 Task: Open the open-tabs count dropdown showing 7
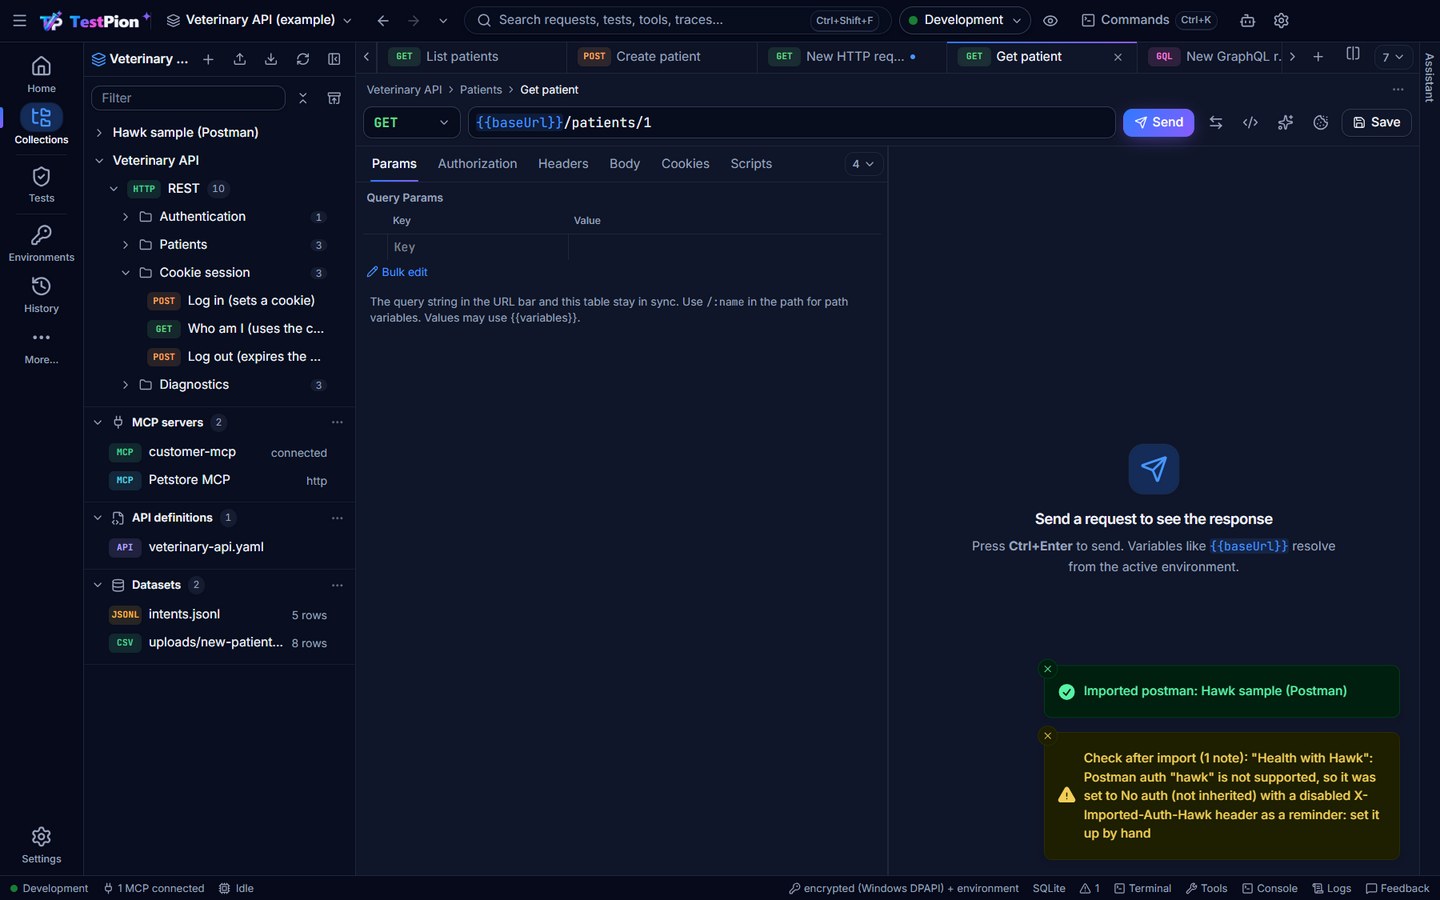point(1392,57)
